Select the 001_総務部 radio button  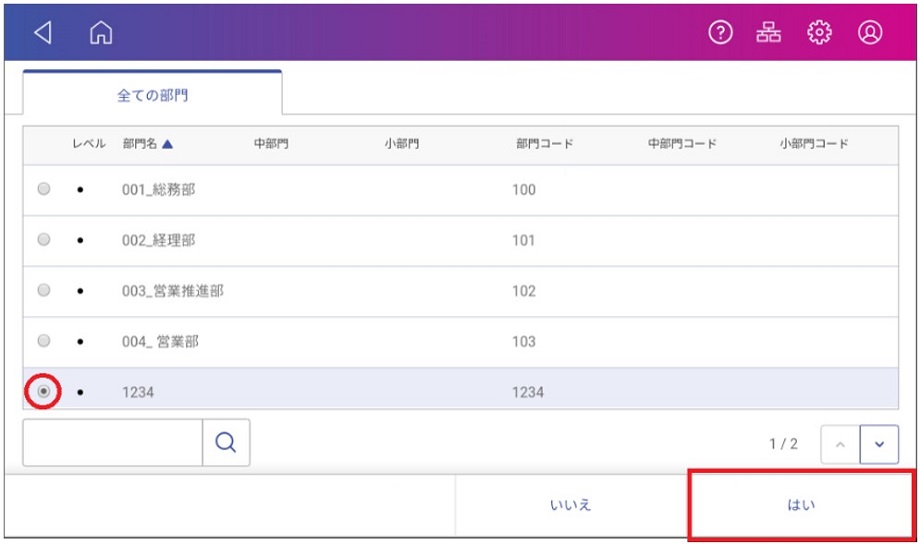43,189
